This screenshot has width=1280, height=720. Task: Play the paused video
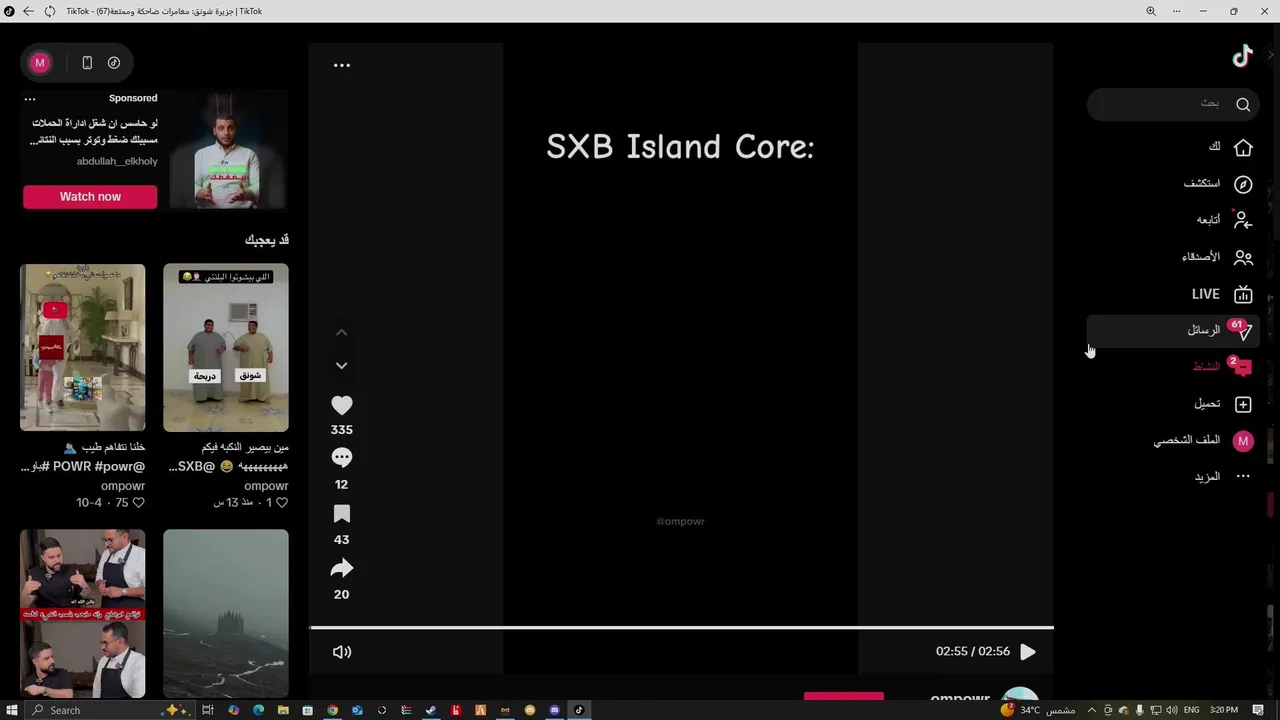pos(1028,652)
